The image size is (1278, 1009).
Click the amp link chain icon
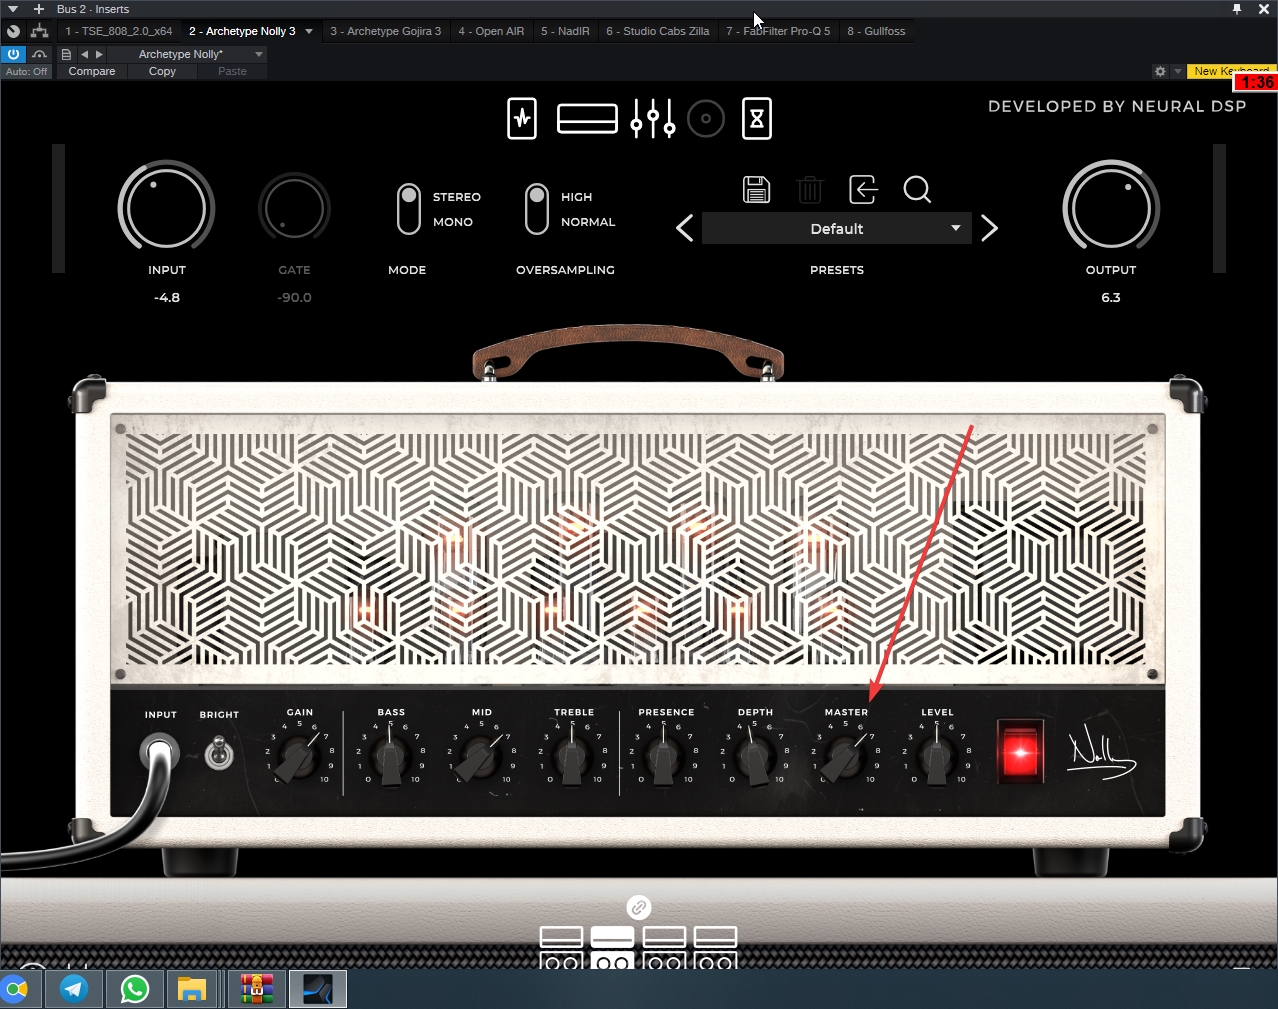[x=639, y=907]
